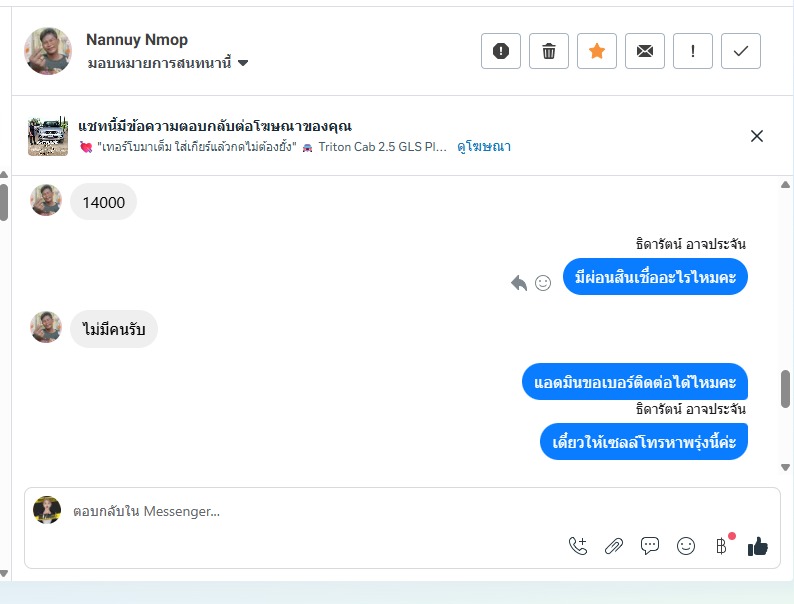
Task: Start a call with phone icon
Action: pyautogui.click(x=578, y=546)
